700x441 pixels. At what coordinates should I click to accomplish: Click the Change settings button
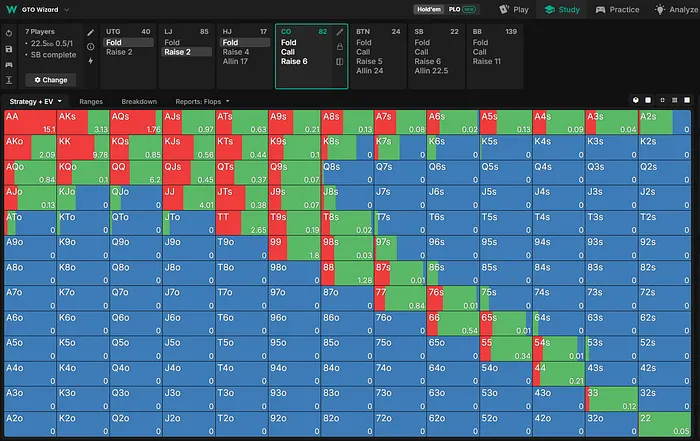tap(50, 80)
